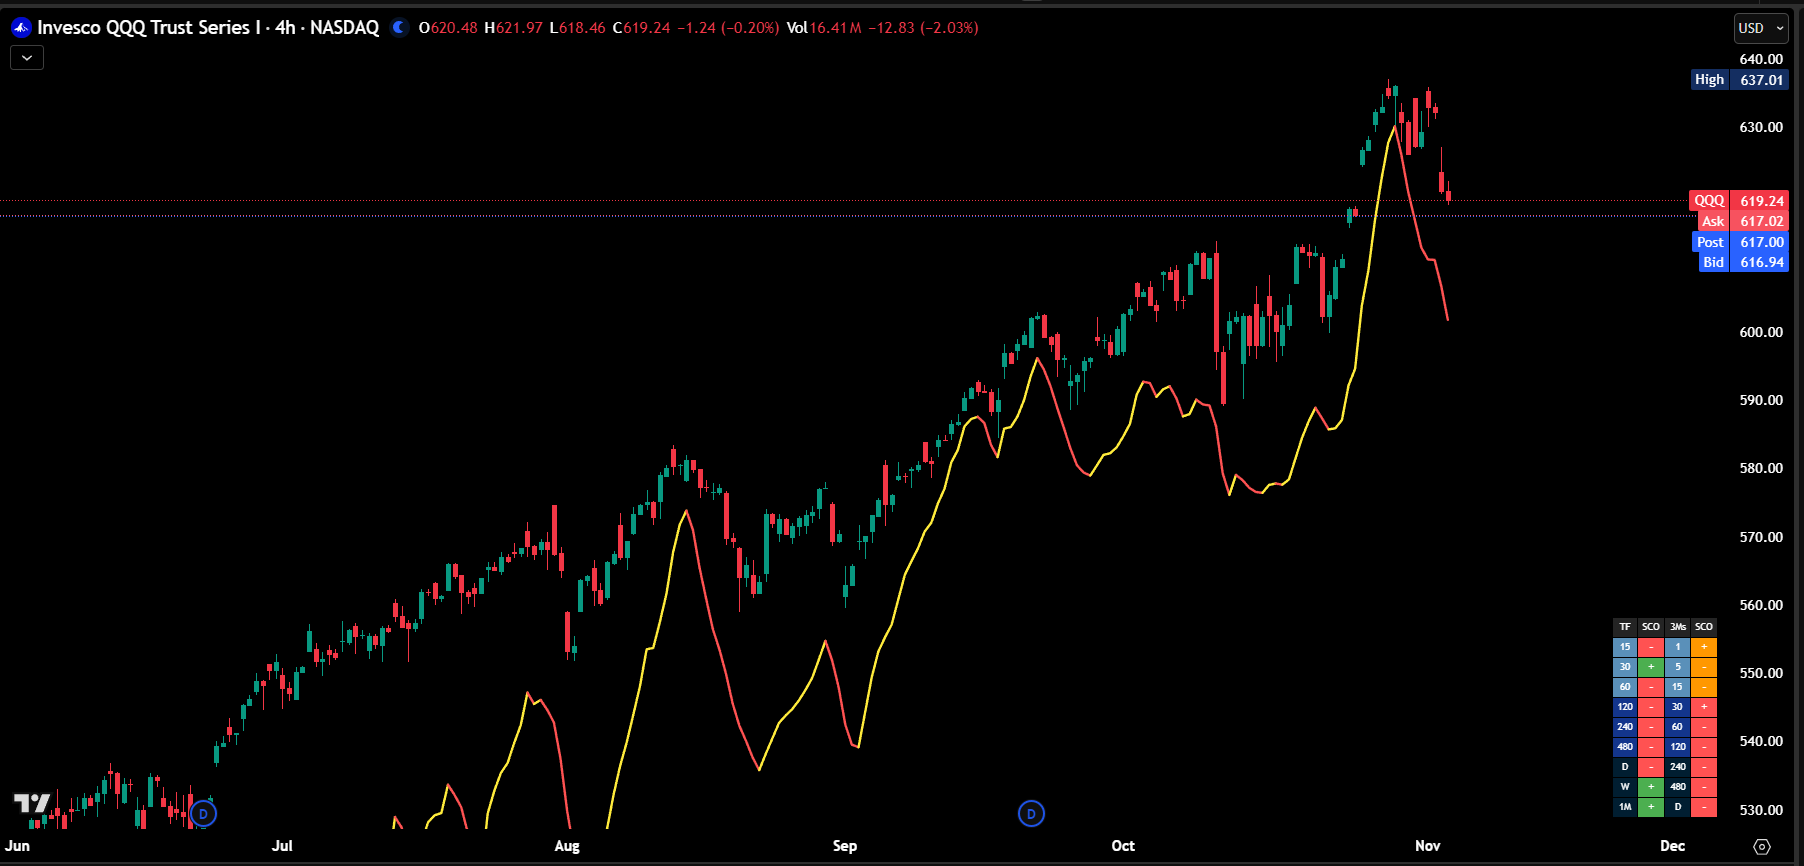Click the dividend D marker in September

tap(1031, 814)
